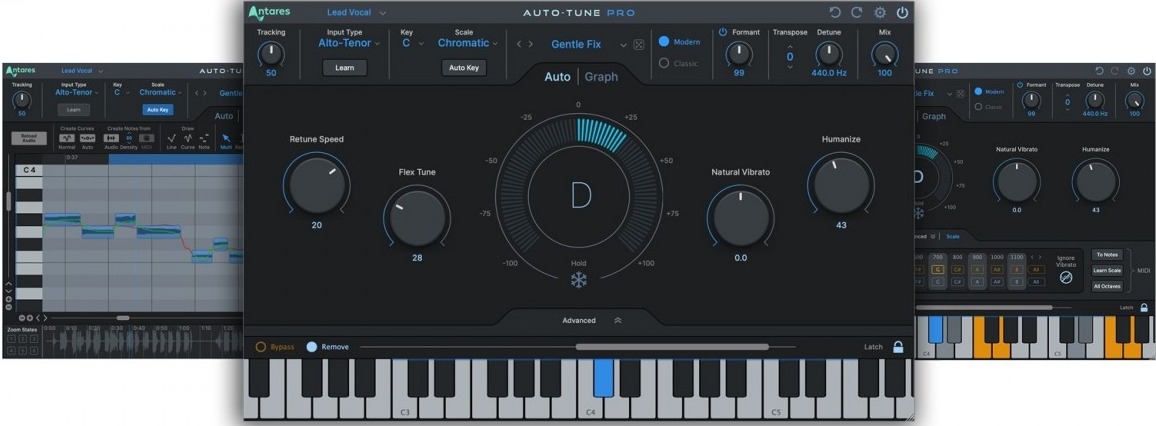The height and width of the screenshot is (426, 1156).
Task: Click the Note draw tool in graph window
Action: click(204, 138)
